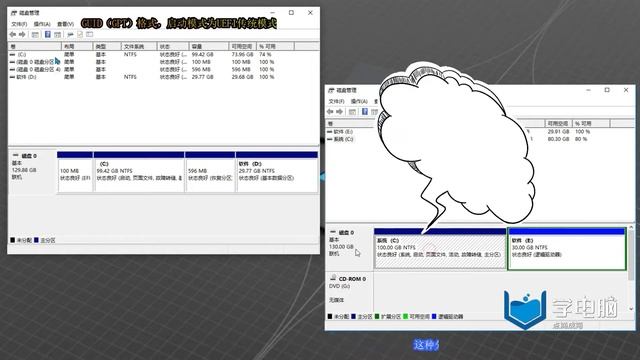Open 文件(F) menu in the 软件 (D:) window

(x=19, y=24)
